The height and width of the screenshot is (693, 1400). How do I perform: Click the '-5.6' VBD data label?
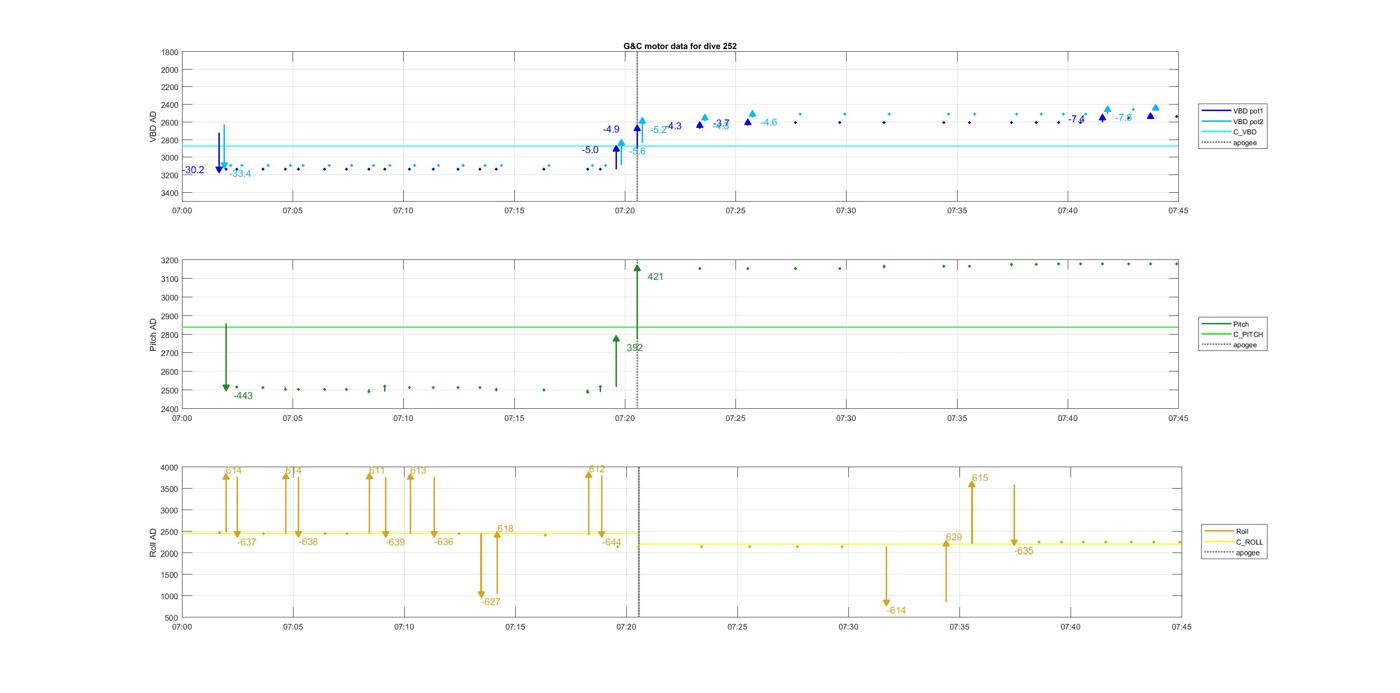[x=637, y=151]
